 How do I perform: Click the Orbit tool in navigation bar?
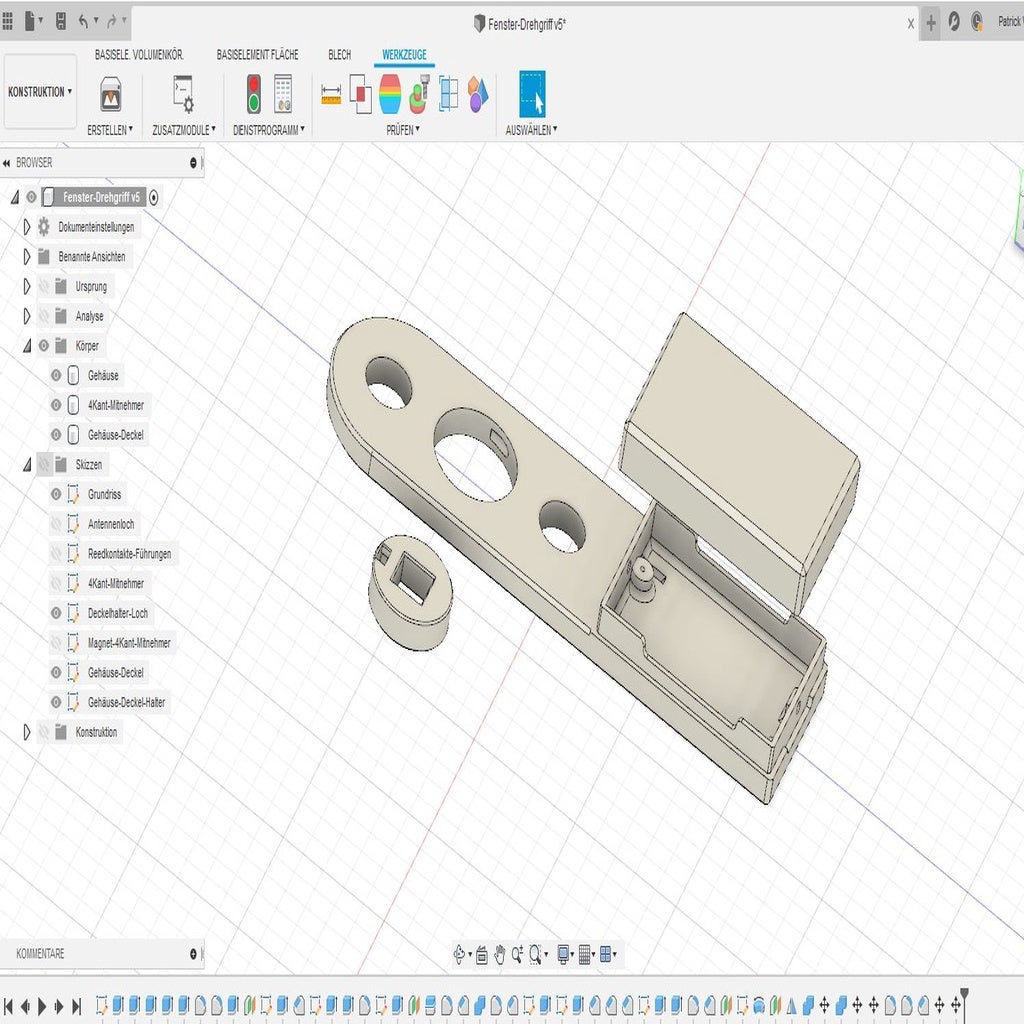[x=460, y=955]
